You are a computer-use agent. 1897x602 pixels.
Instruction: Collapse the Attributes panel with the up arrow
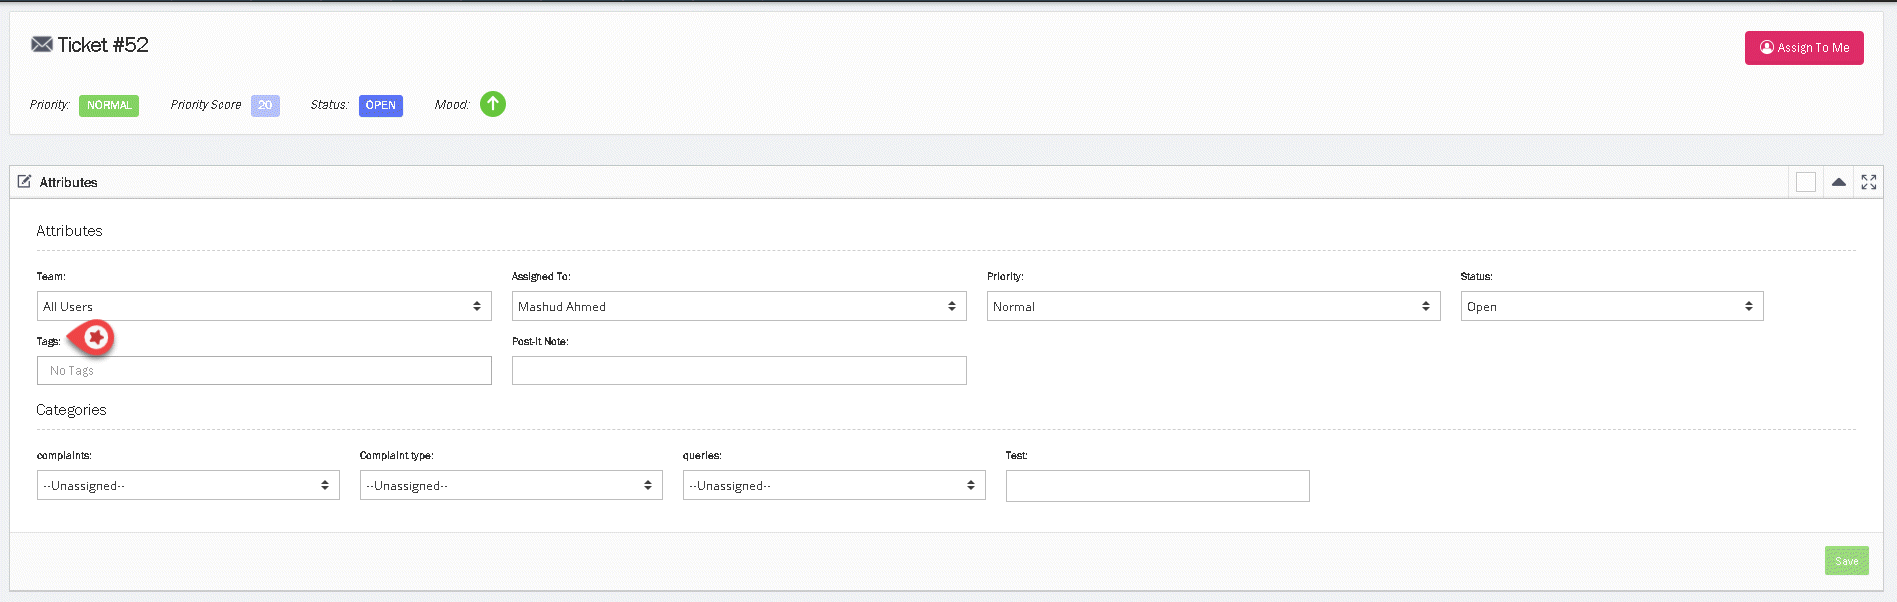(1838, 182)
